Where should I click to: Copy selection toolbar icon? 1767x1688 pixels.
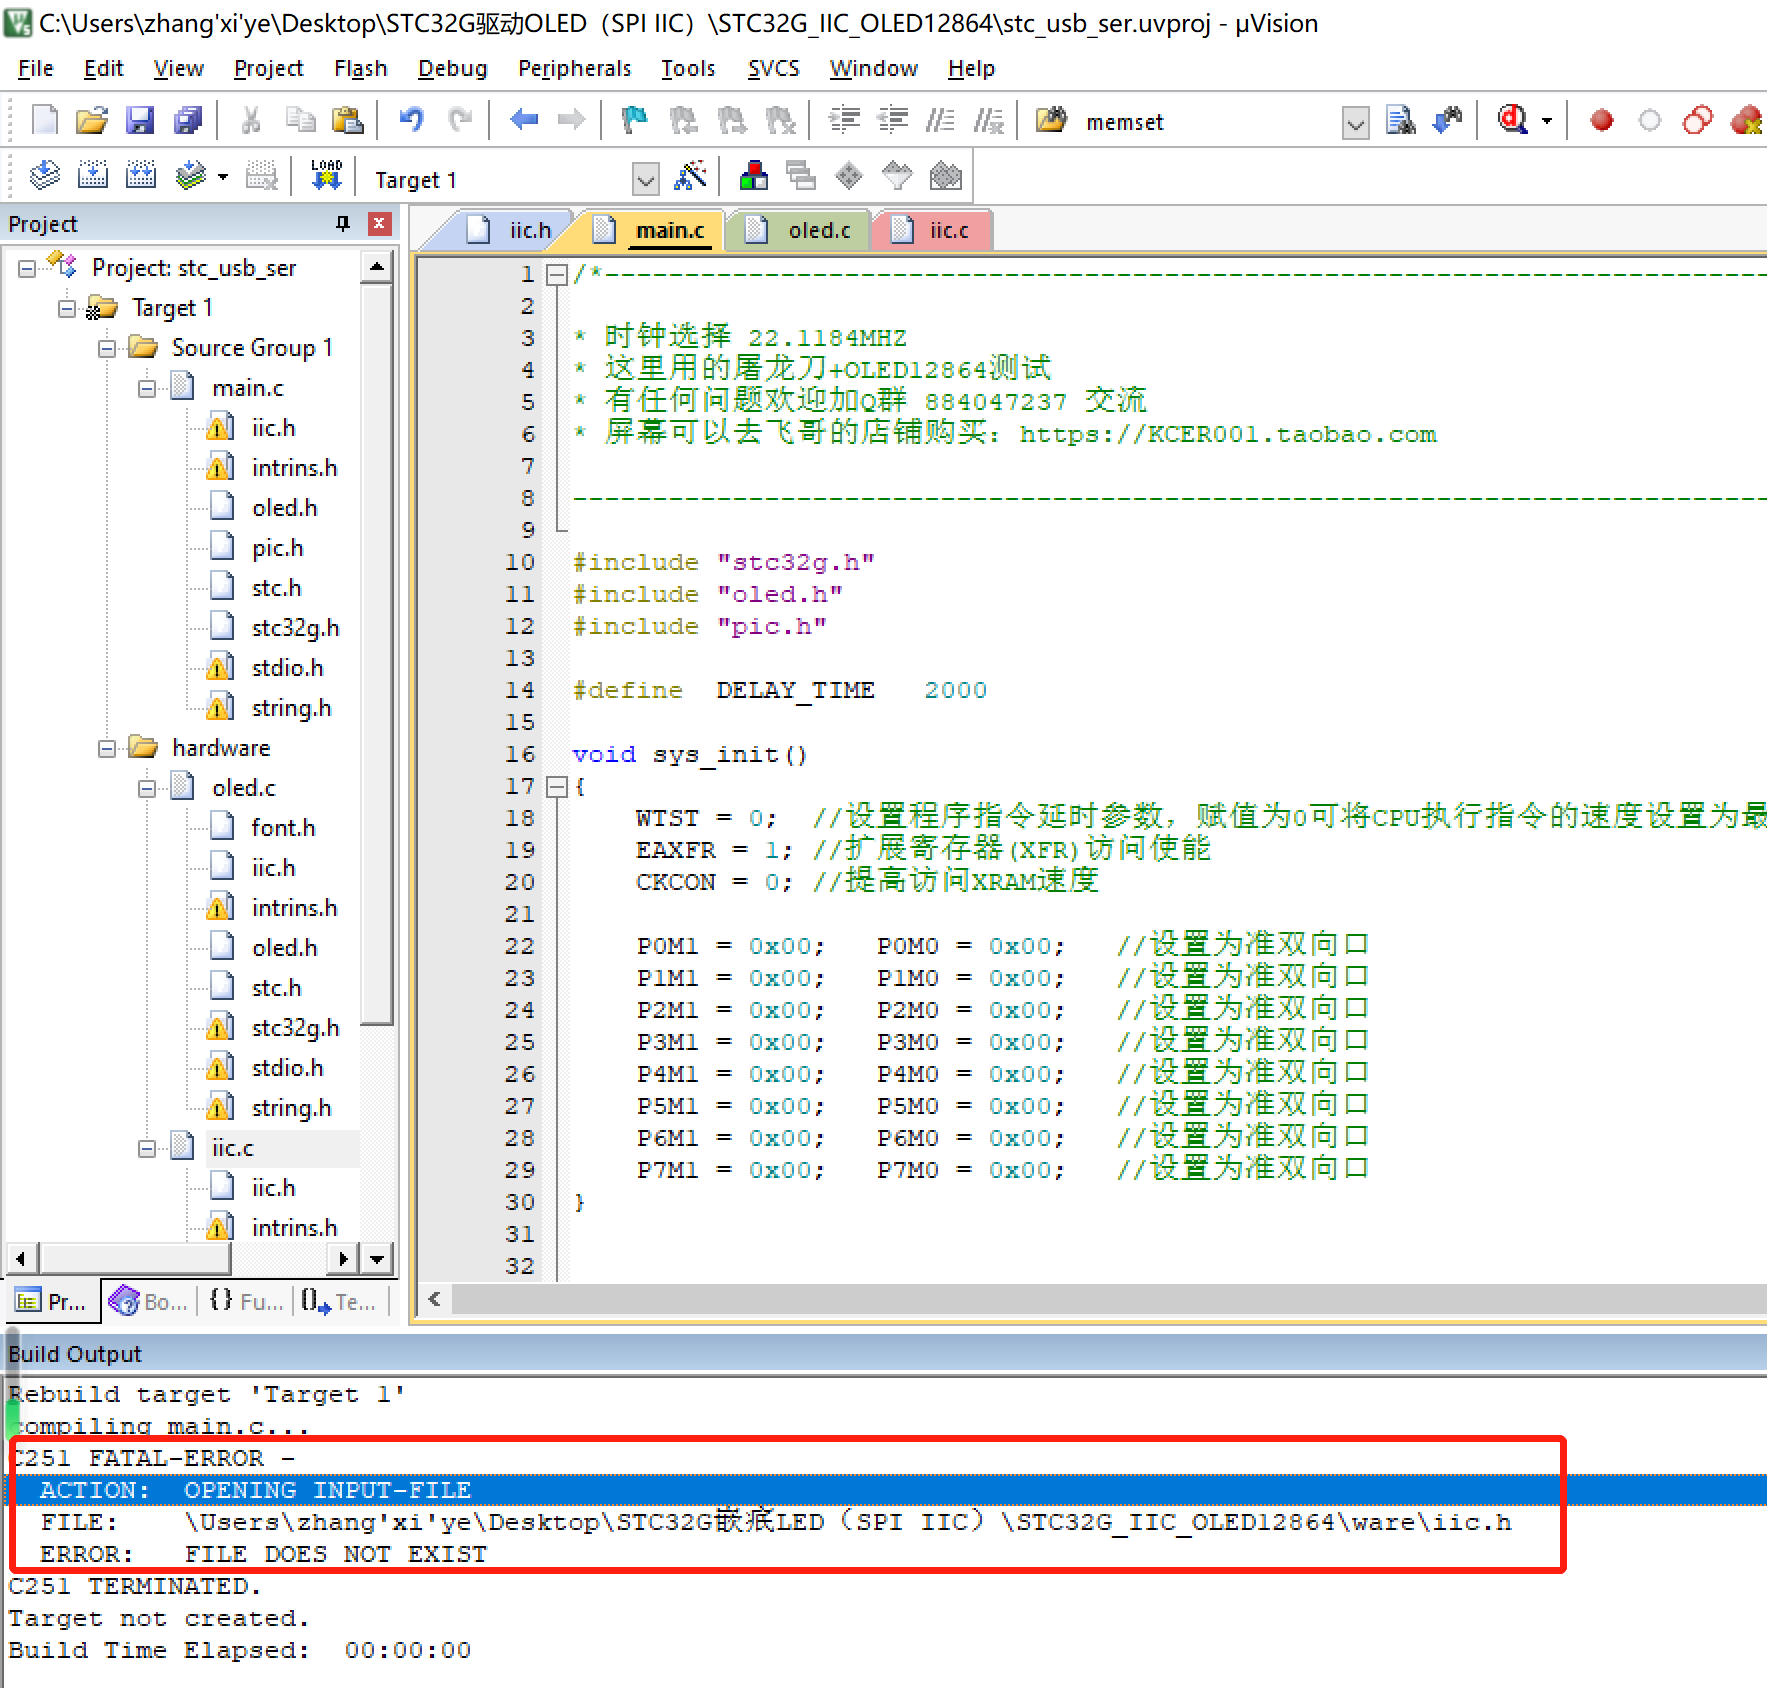(x=299, y=121)
